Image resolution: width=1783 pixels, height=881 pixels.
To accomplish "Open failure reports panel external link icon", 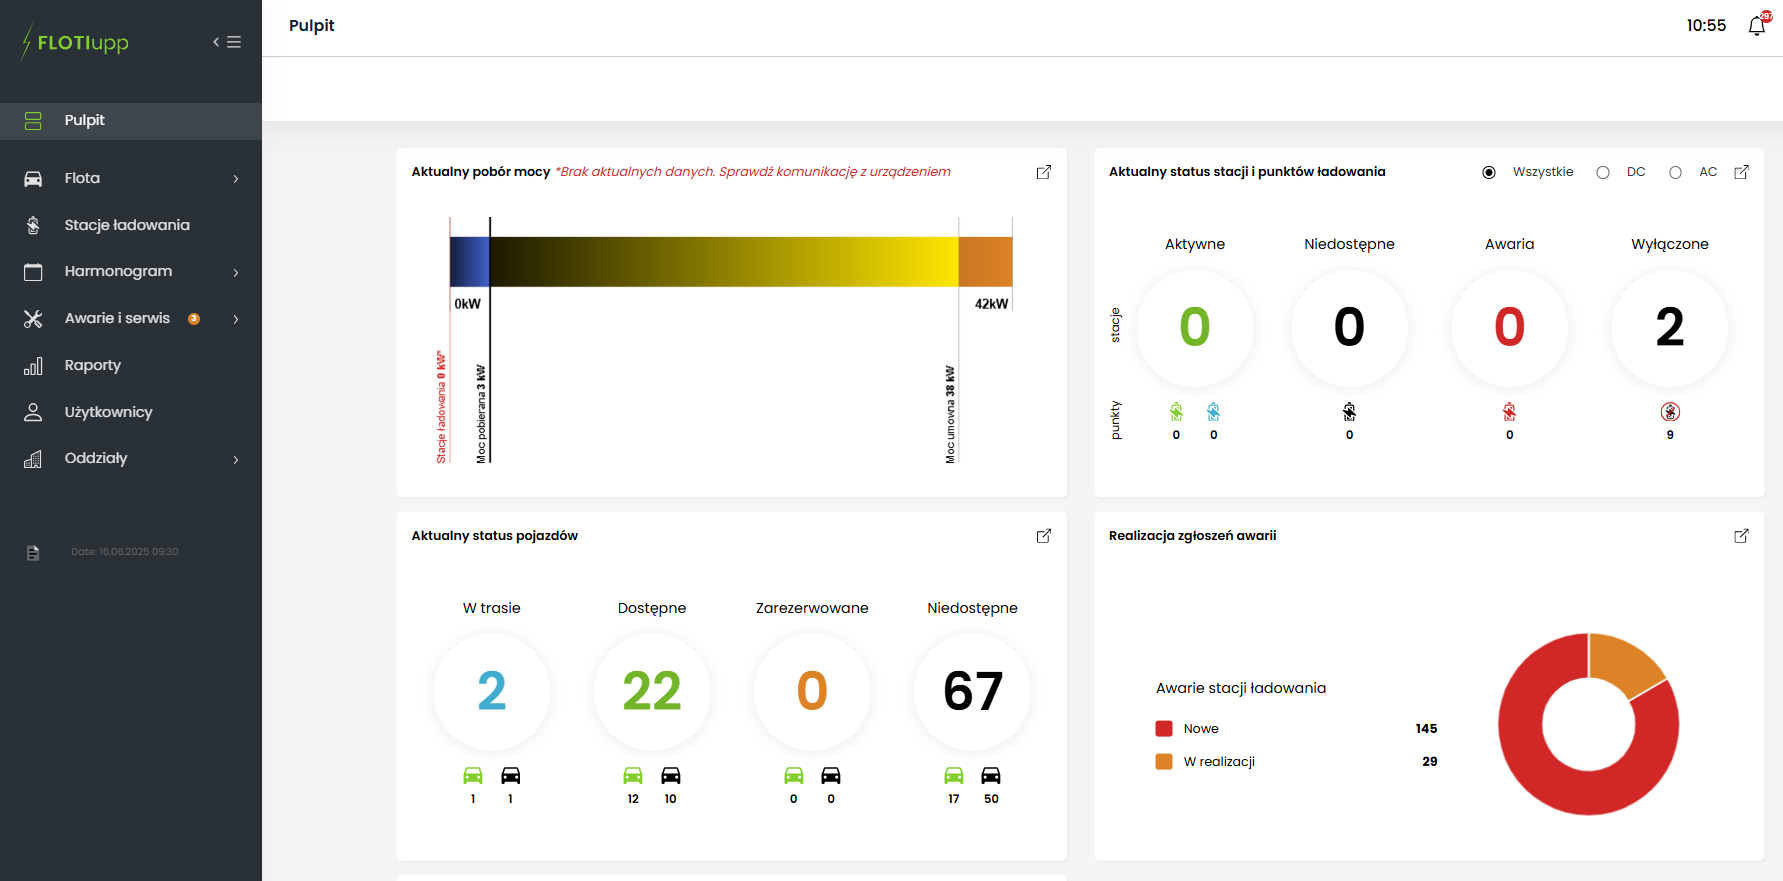I will pyautogui.click(x=1741, y=536).
